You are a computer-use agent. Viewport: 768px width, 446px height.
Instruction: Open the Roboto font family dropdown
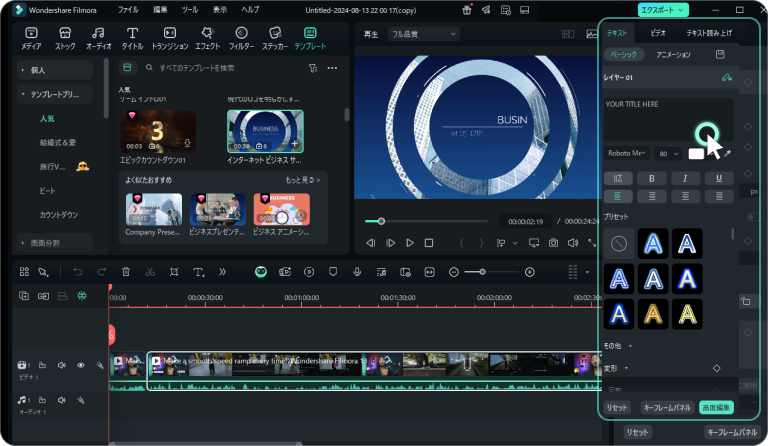(626, 153)
